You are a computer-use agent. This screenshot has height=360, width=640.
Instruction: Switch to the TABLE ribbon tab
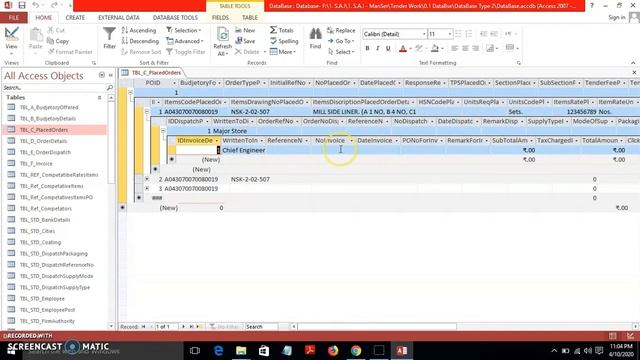(x=250, y=18)
